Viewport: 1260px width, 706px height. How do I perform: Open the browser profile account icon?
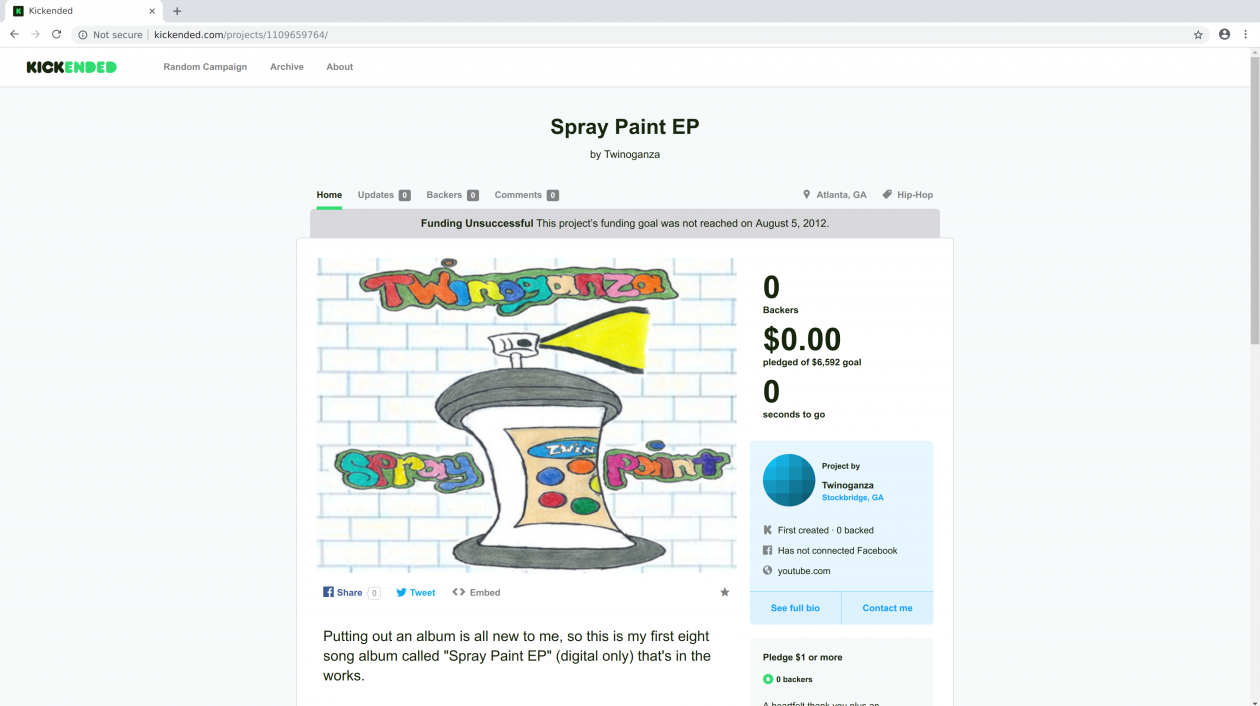[x=1224, y=34]
